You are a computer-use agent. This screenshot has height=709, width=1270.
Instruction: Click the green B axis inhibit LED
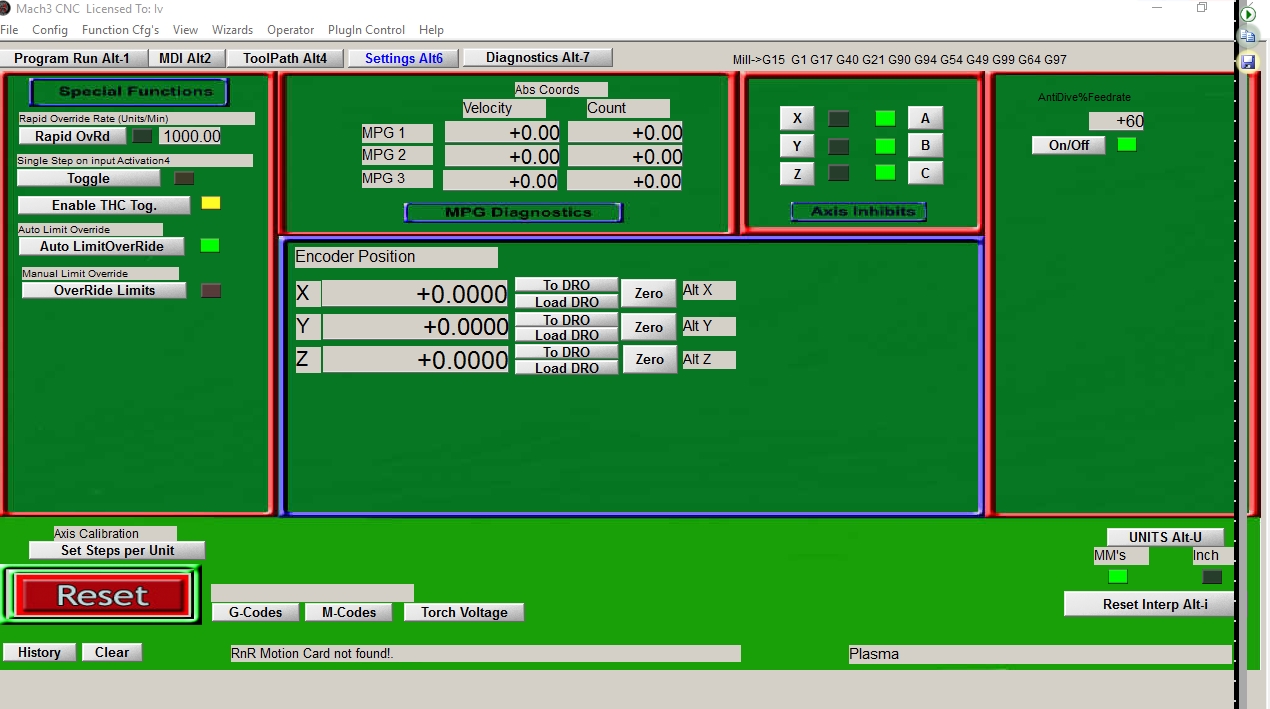point(885,146)
